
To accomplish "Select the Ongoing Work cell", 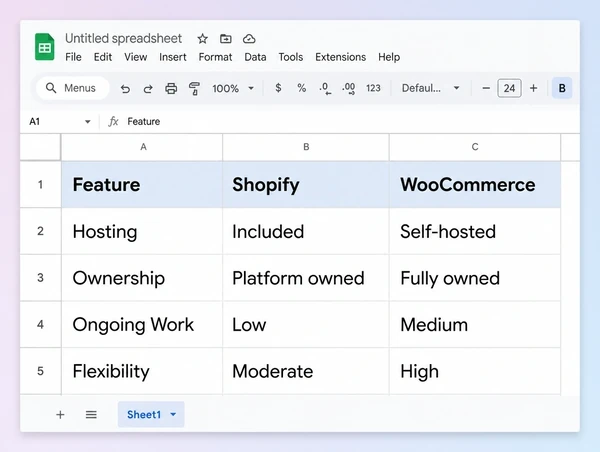I will (142, 325).
